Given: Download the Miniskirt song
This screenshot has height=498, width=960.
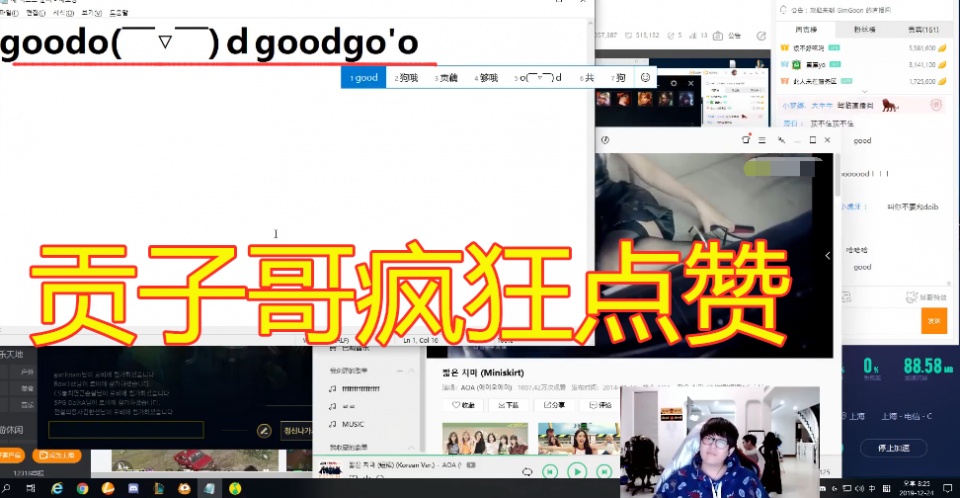Looking at the screenshot, I should 509,405.
